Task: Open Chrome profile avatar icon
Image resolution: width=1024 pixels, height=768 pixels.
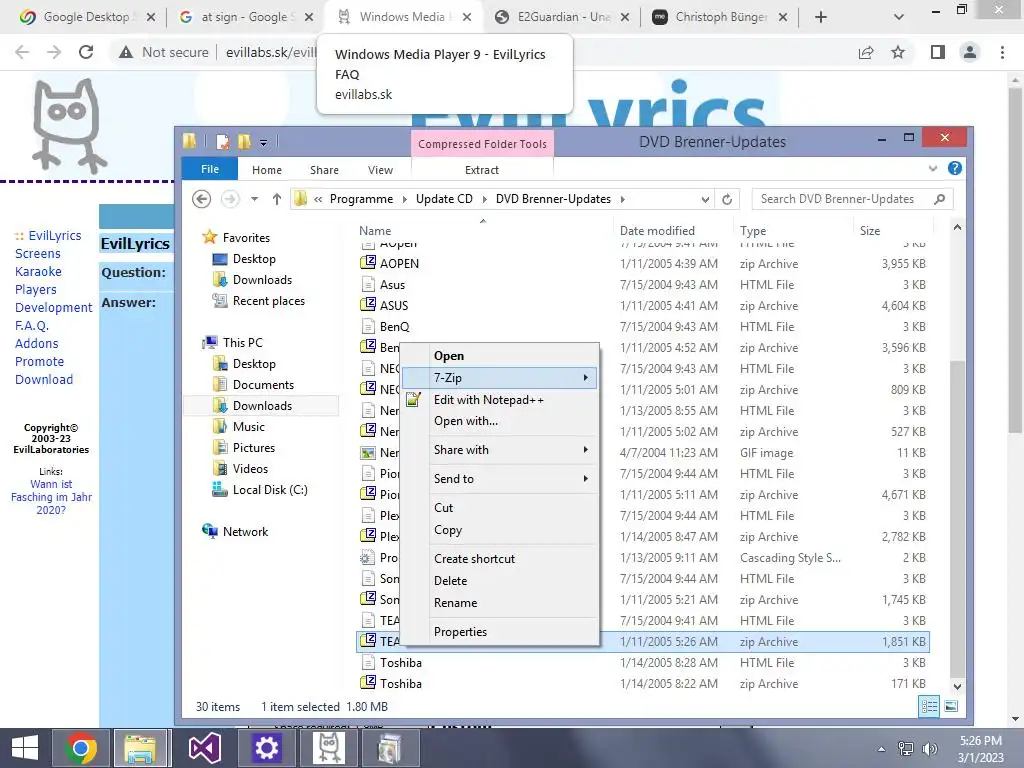Action: (970, 52)
